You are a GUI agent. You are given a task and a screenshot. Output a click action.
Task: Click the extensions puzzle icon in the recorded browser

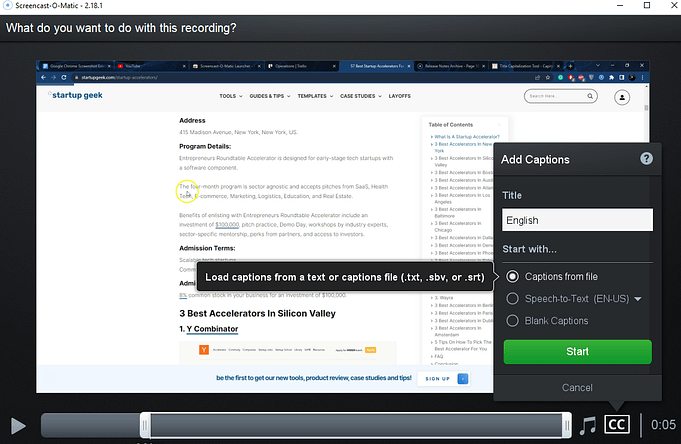612,77
